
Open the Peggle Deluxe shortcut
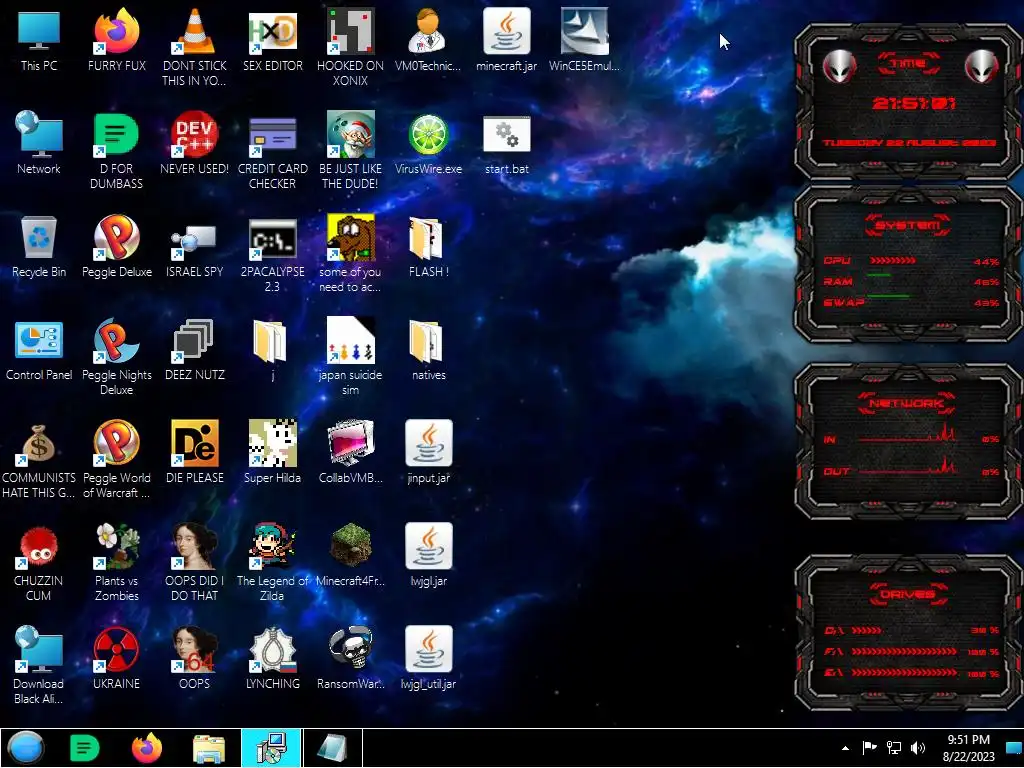(x=116, y=246)
